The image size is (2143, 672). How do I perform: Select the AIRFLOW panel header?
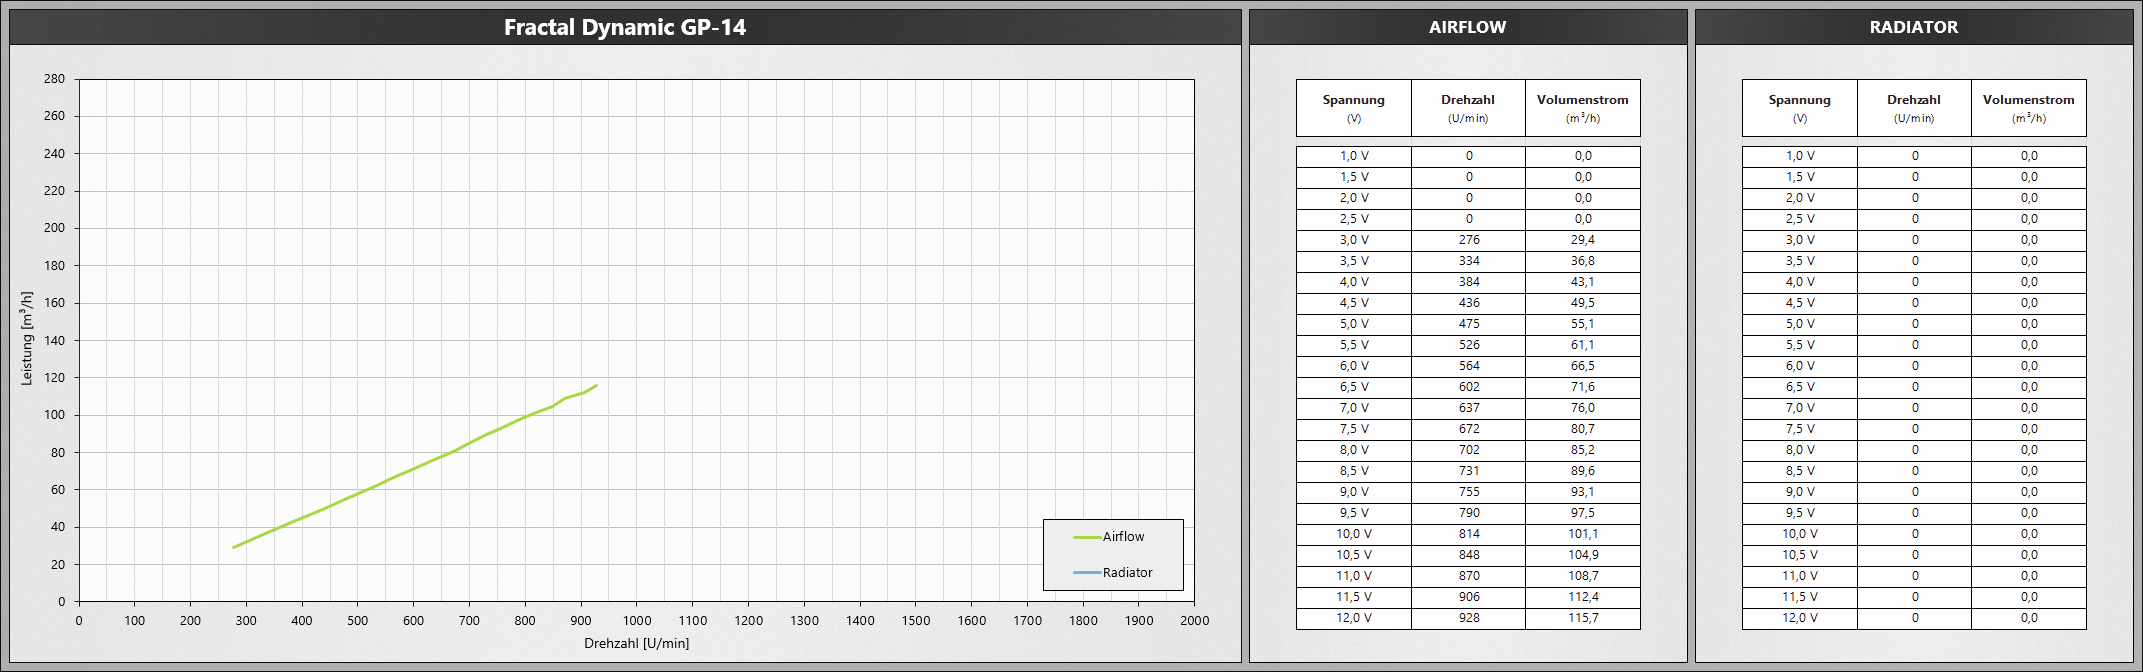pyautogui.click(x=1467, y=27)
